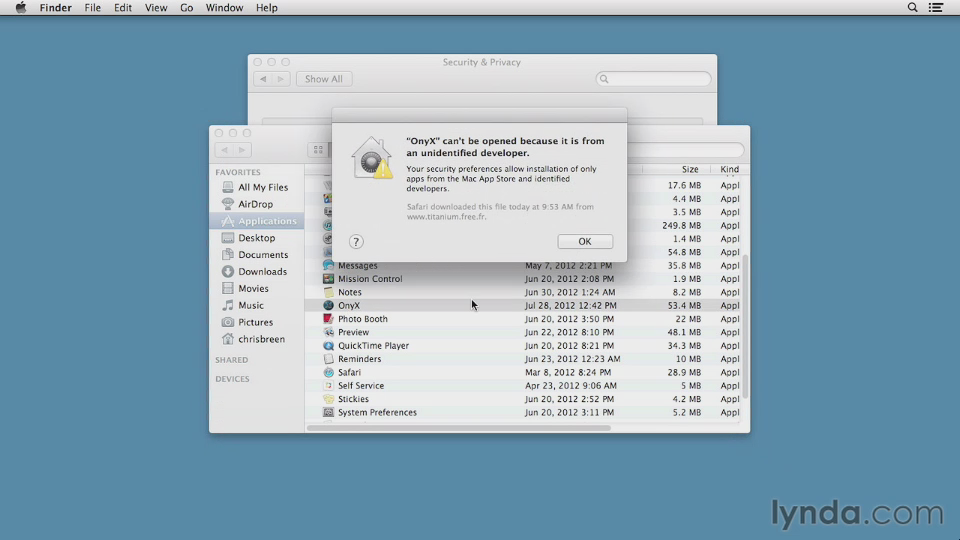Click the DEVICES sidebar heading
The image size is (960, 540).
click(x=232, y=379)
